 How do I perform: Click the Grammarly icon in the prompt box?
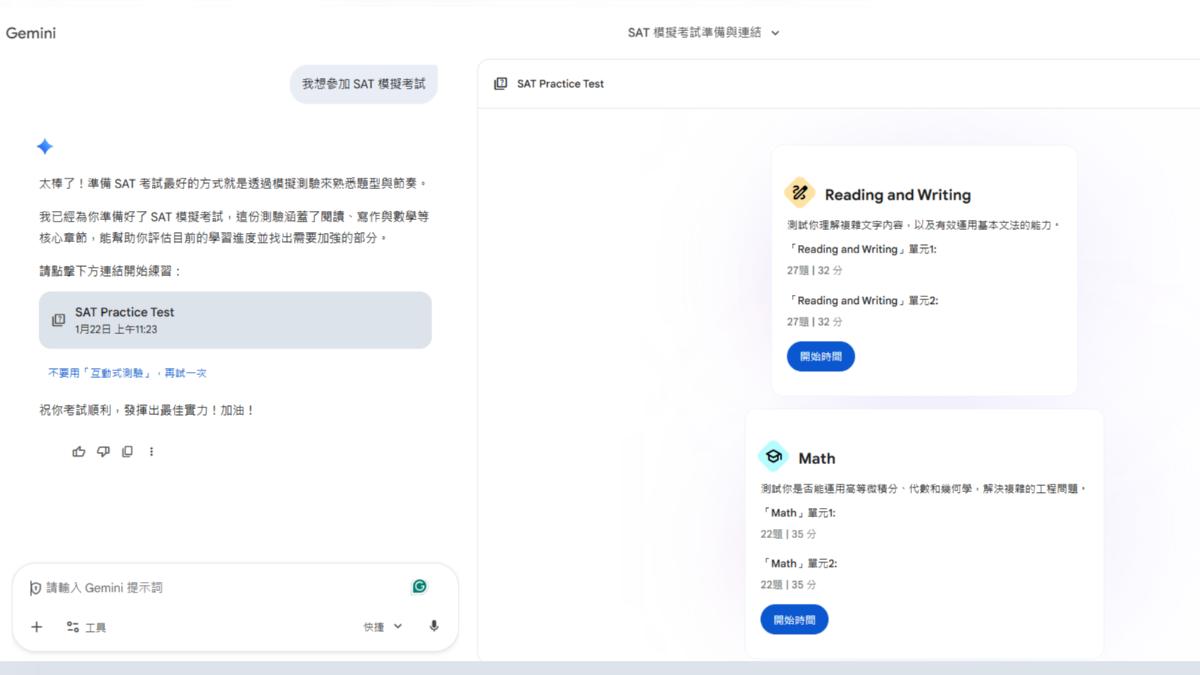tap(420, 587)
